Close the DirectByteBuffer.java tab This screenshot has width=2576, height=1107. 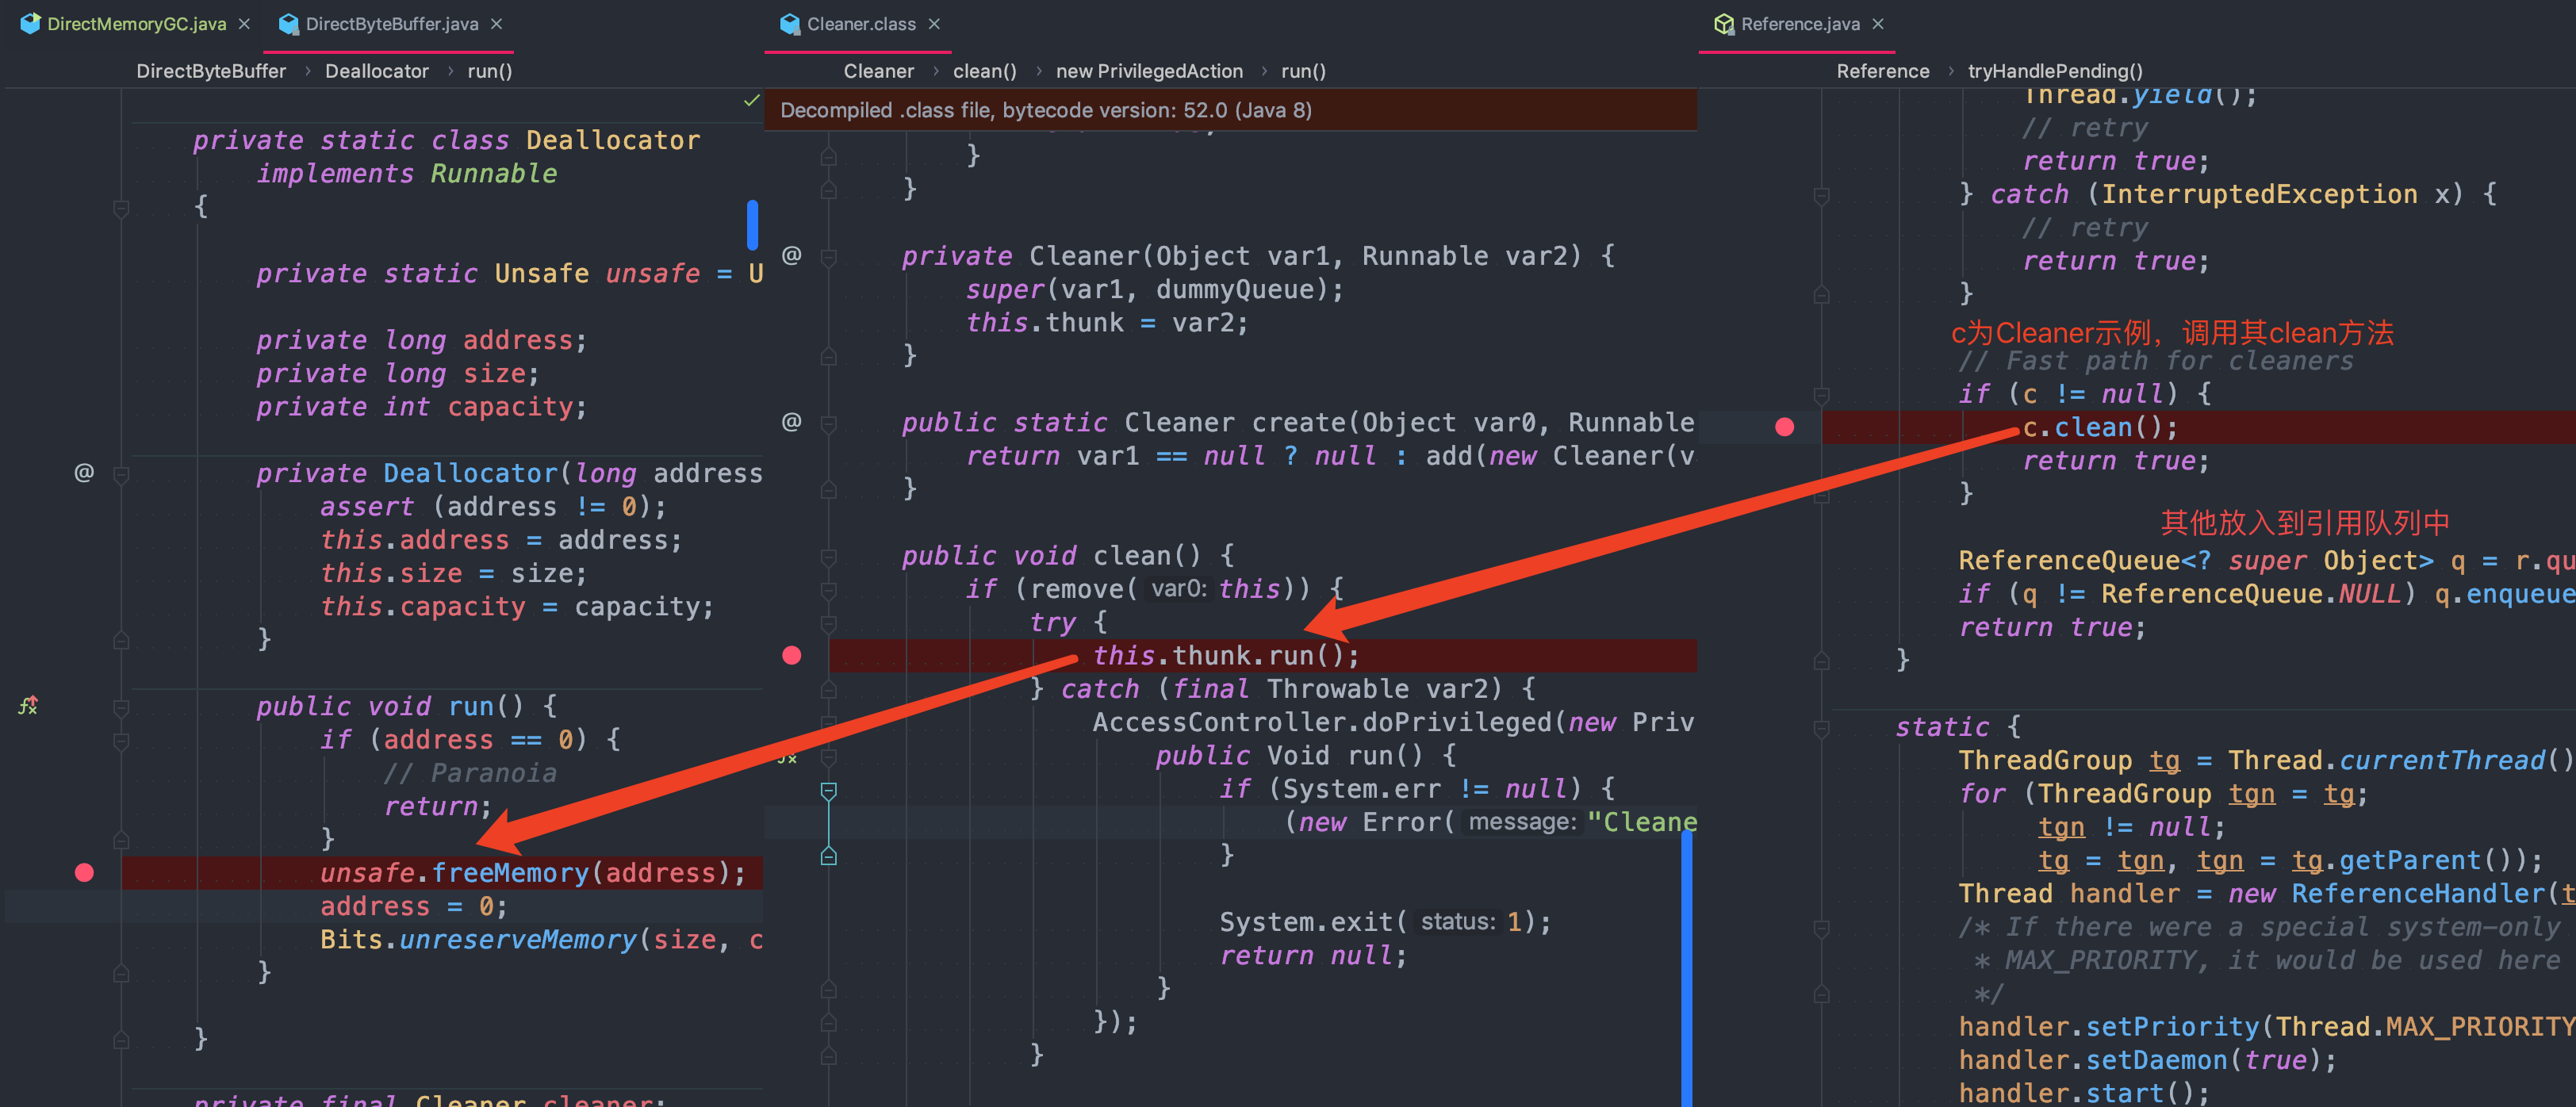497,24
